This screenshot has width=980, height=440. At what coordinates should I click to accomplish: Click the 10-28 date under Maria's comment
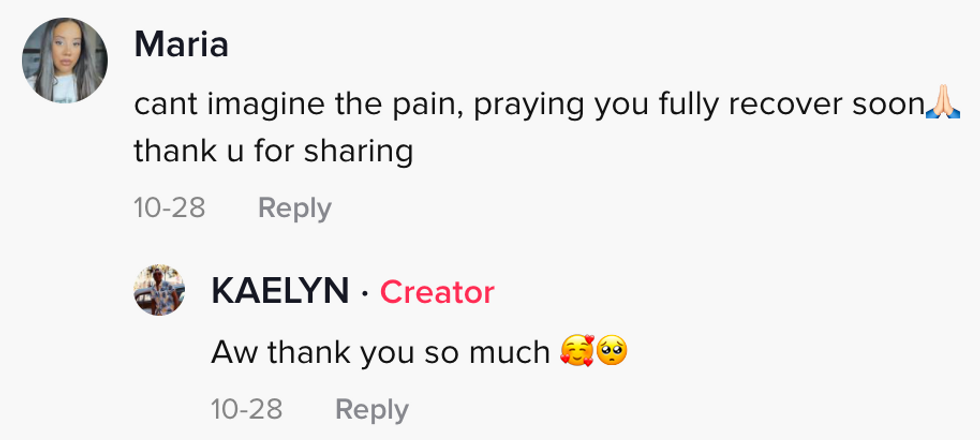(x=169, y=208)
